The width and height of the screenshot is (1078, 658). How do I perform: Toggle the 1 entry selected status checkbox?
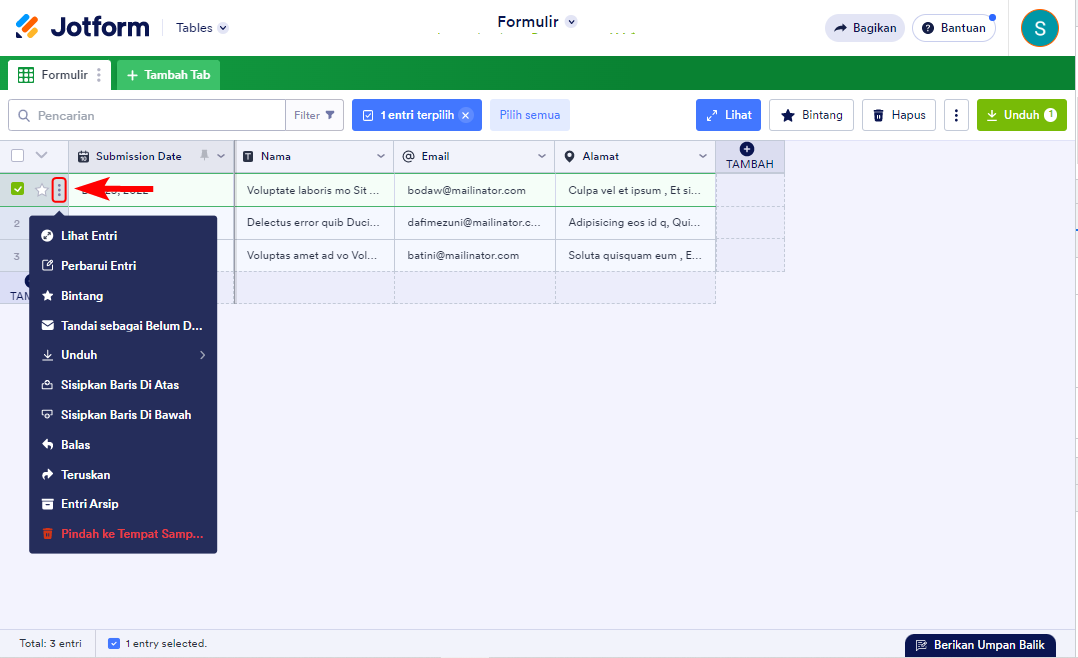pos(114,644)
